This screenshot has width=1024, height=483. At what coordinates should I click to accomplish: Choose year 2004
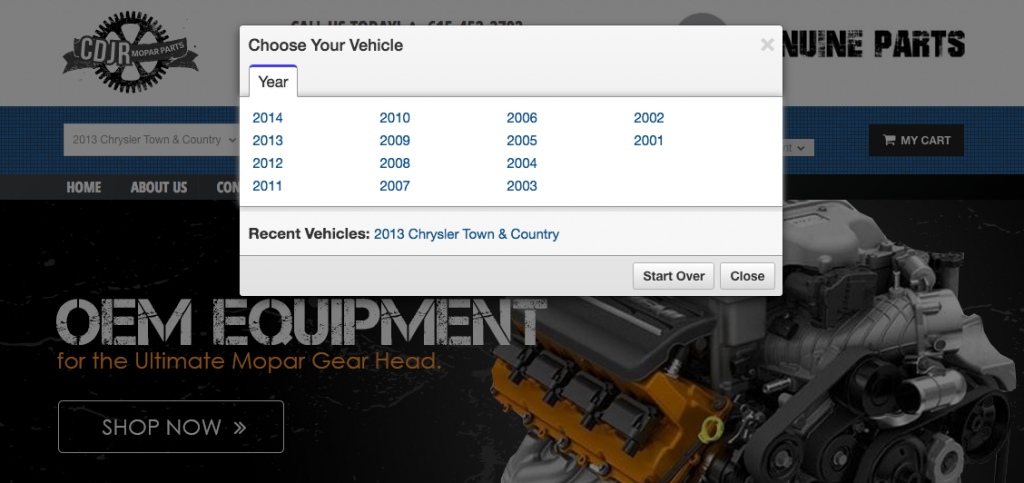click(522, 163)
